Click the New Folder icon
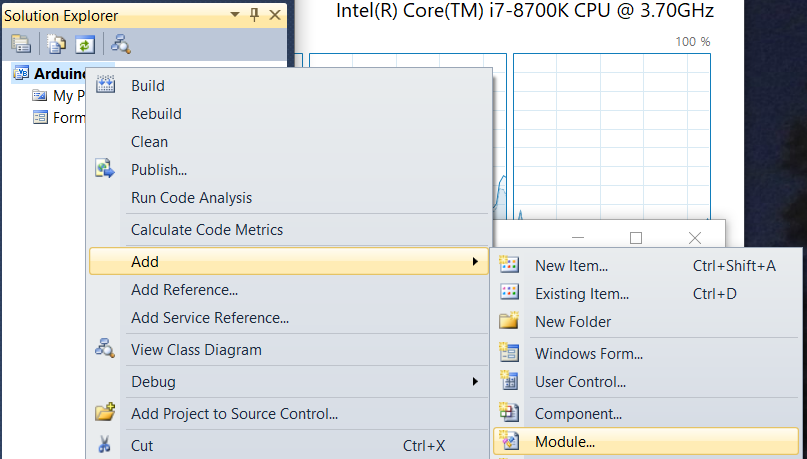The height and width of the screenshot is (459, 807). click(x=509, y=320)
